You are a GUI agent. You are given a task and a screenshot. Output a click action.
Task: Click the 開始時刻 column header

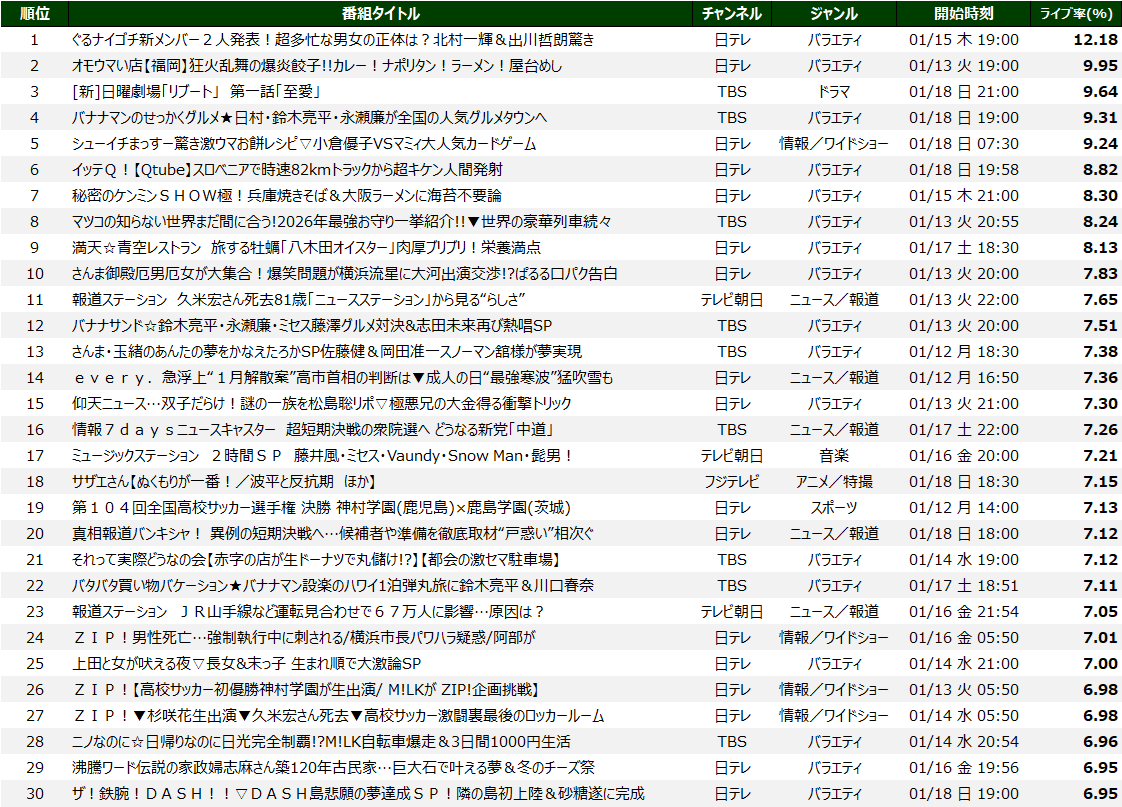(964, 13)
